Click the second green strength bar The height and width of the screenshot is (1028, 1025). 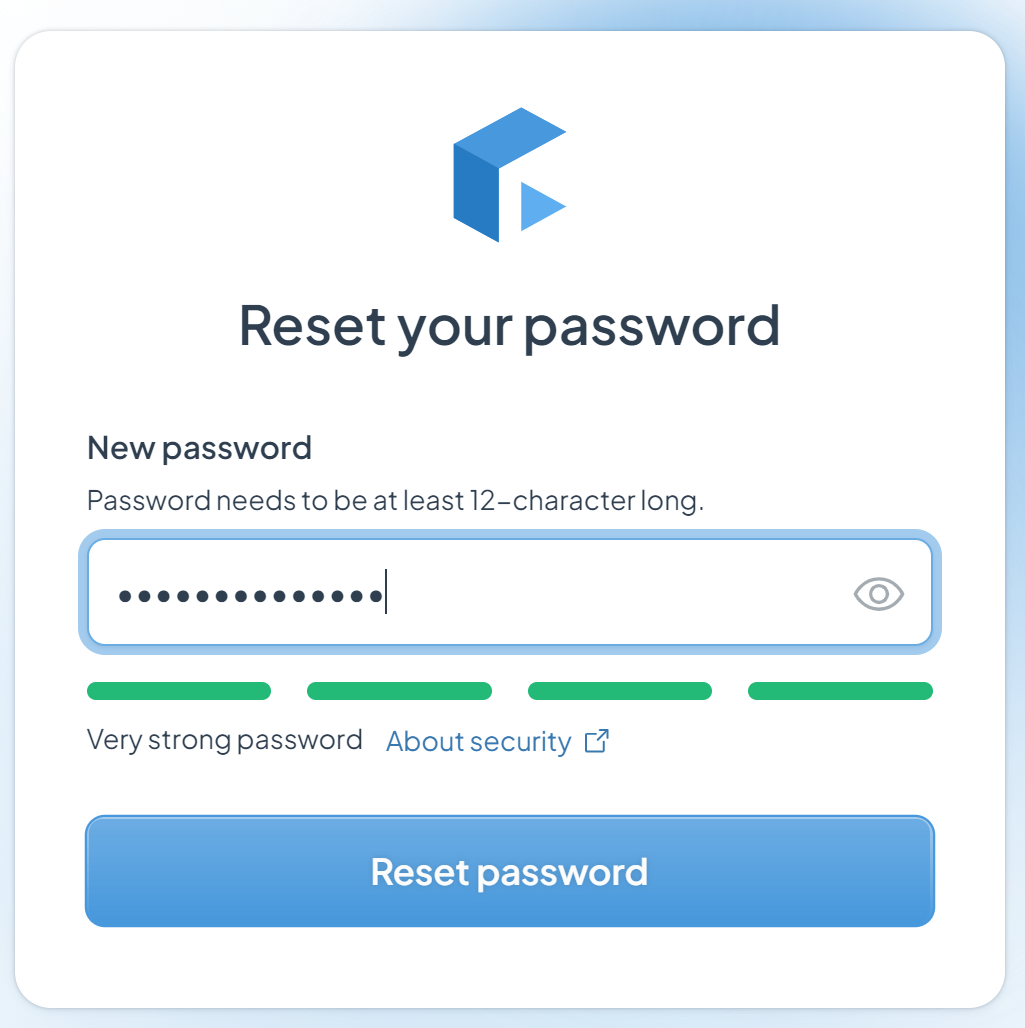[399, 691]
